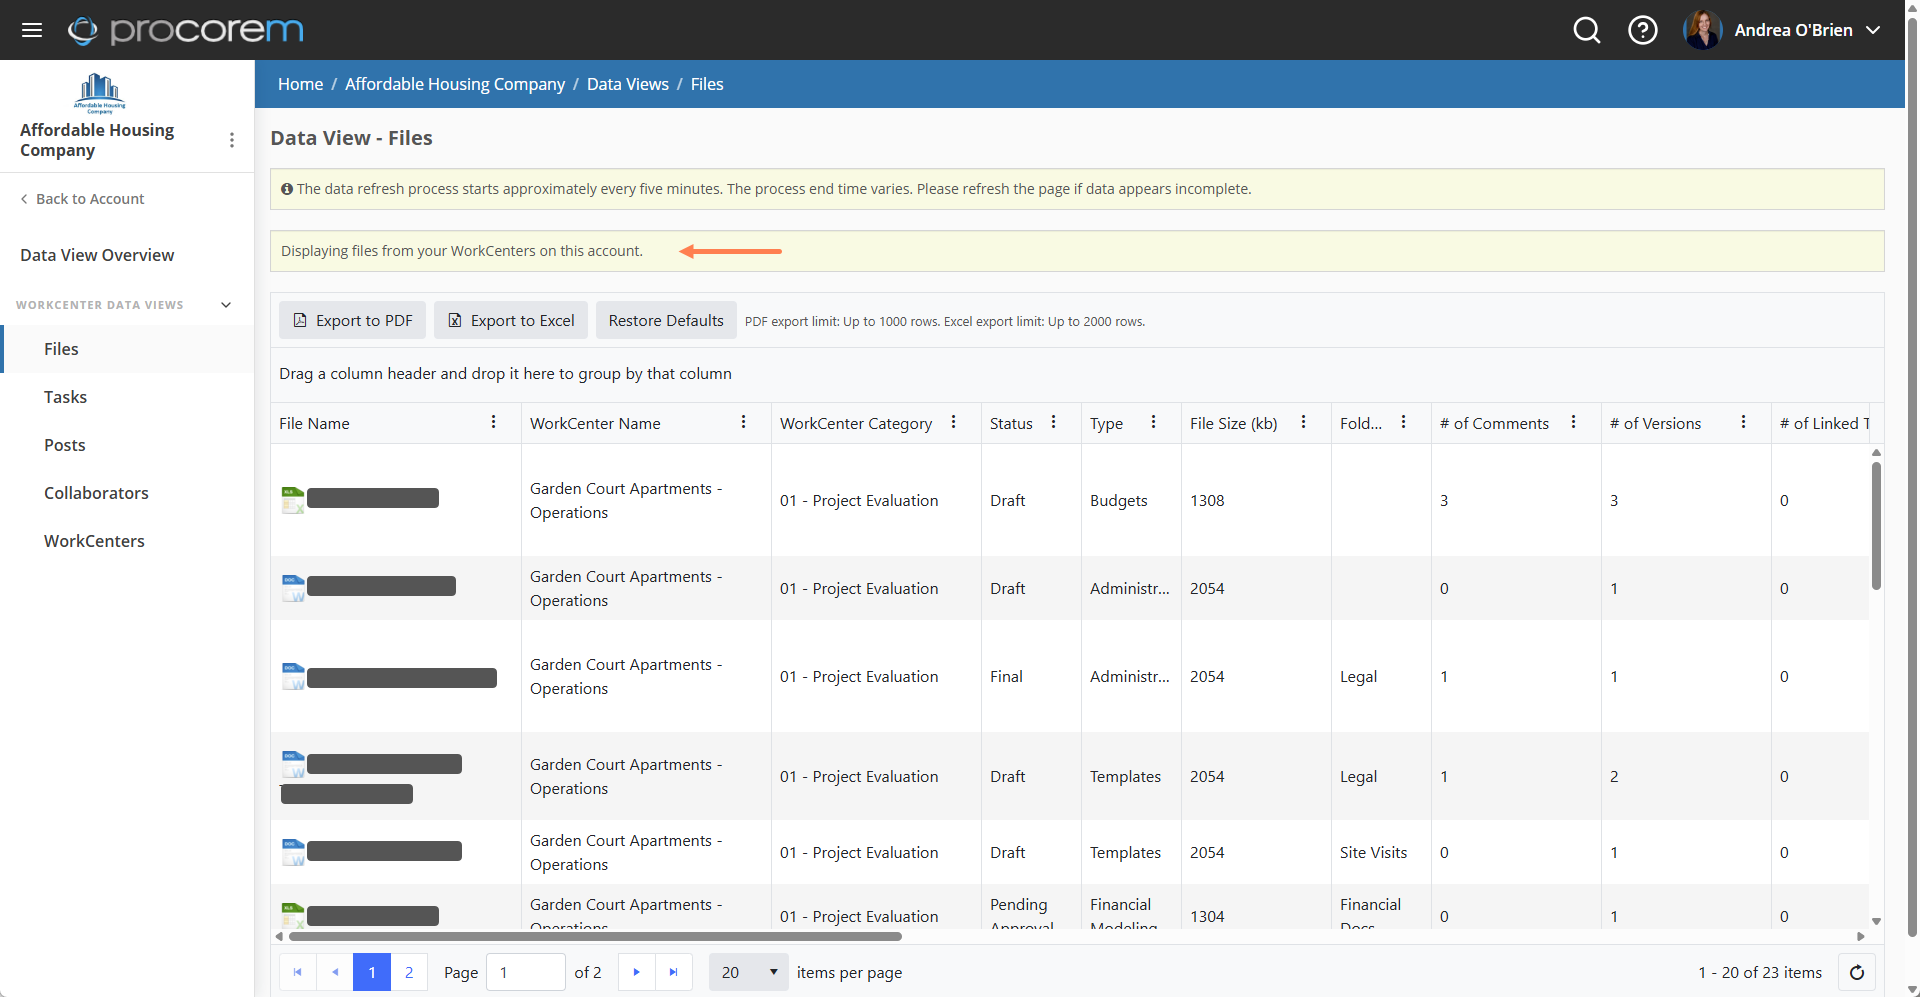The width and height of the screenshot is (1920, 997).
Task: Click Andrea O'Brien's profile avatar
Action: click(1703, 30)
